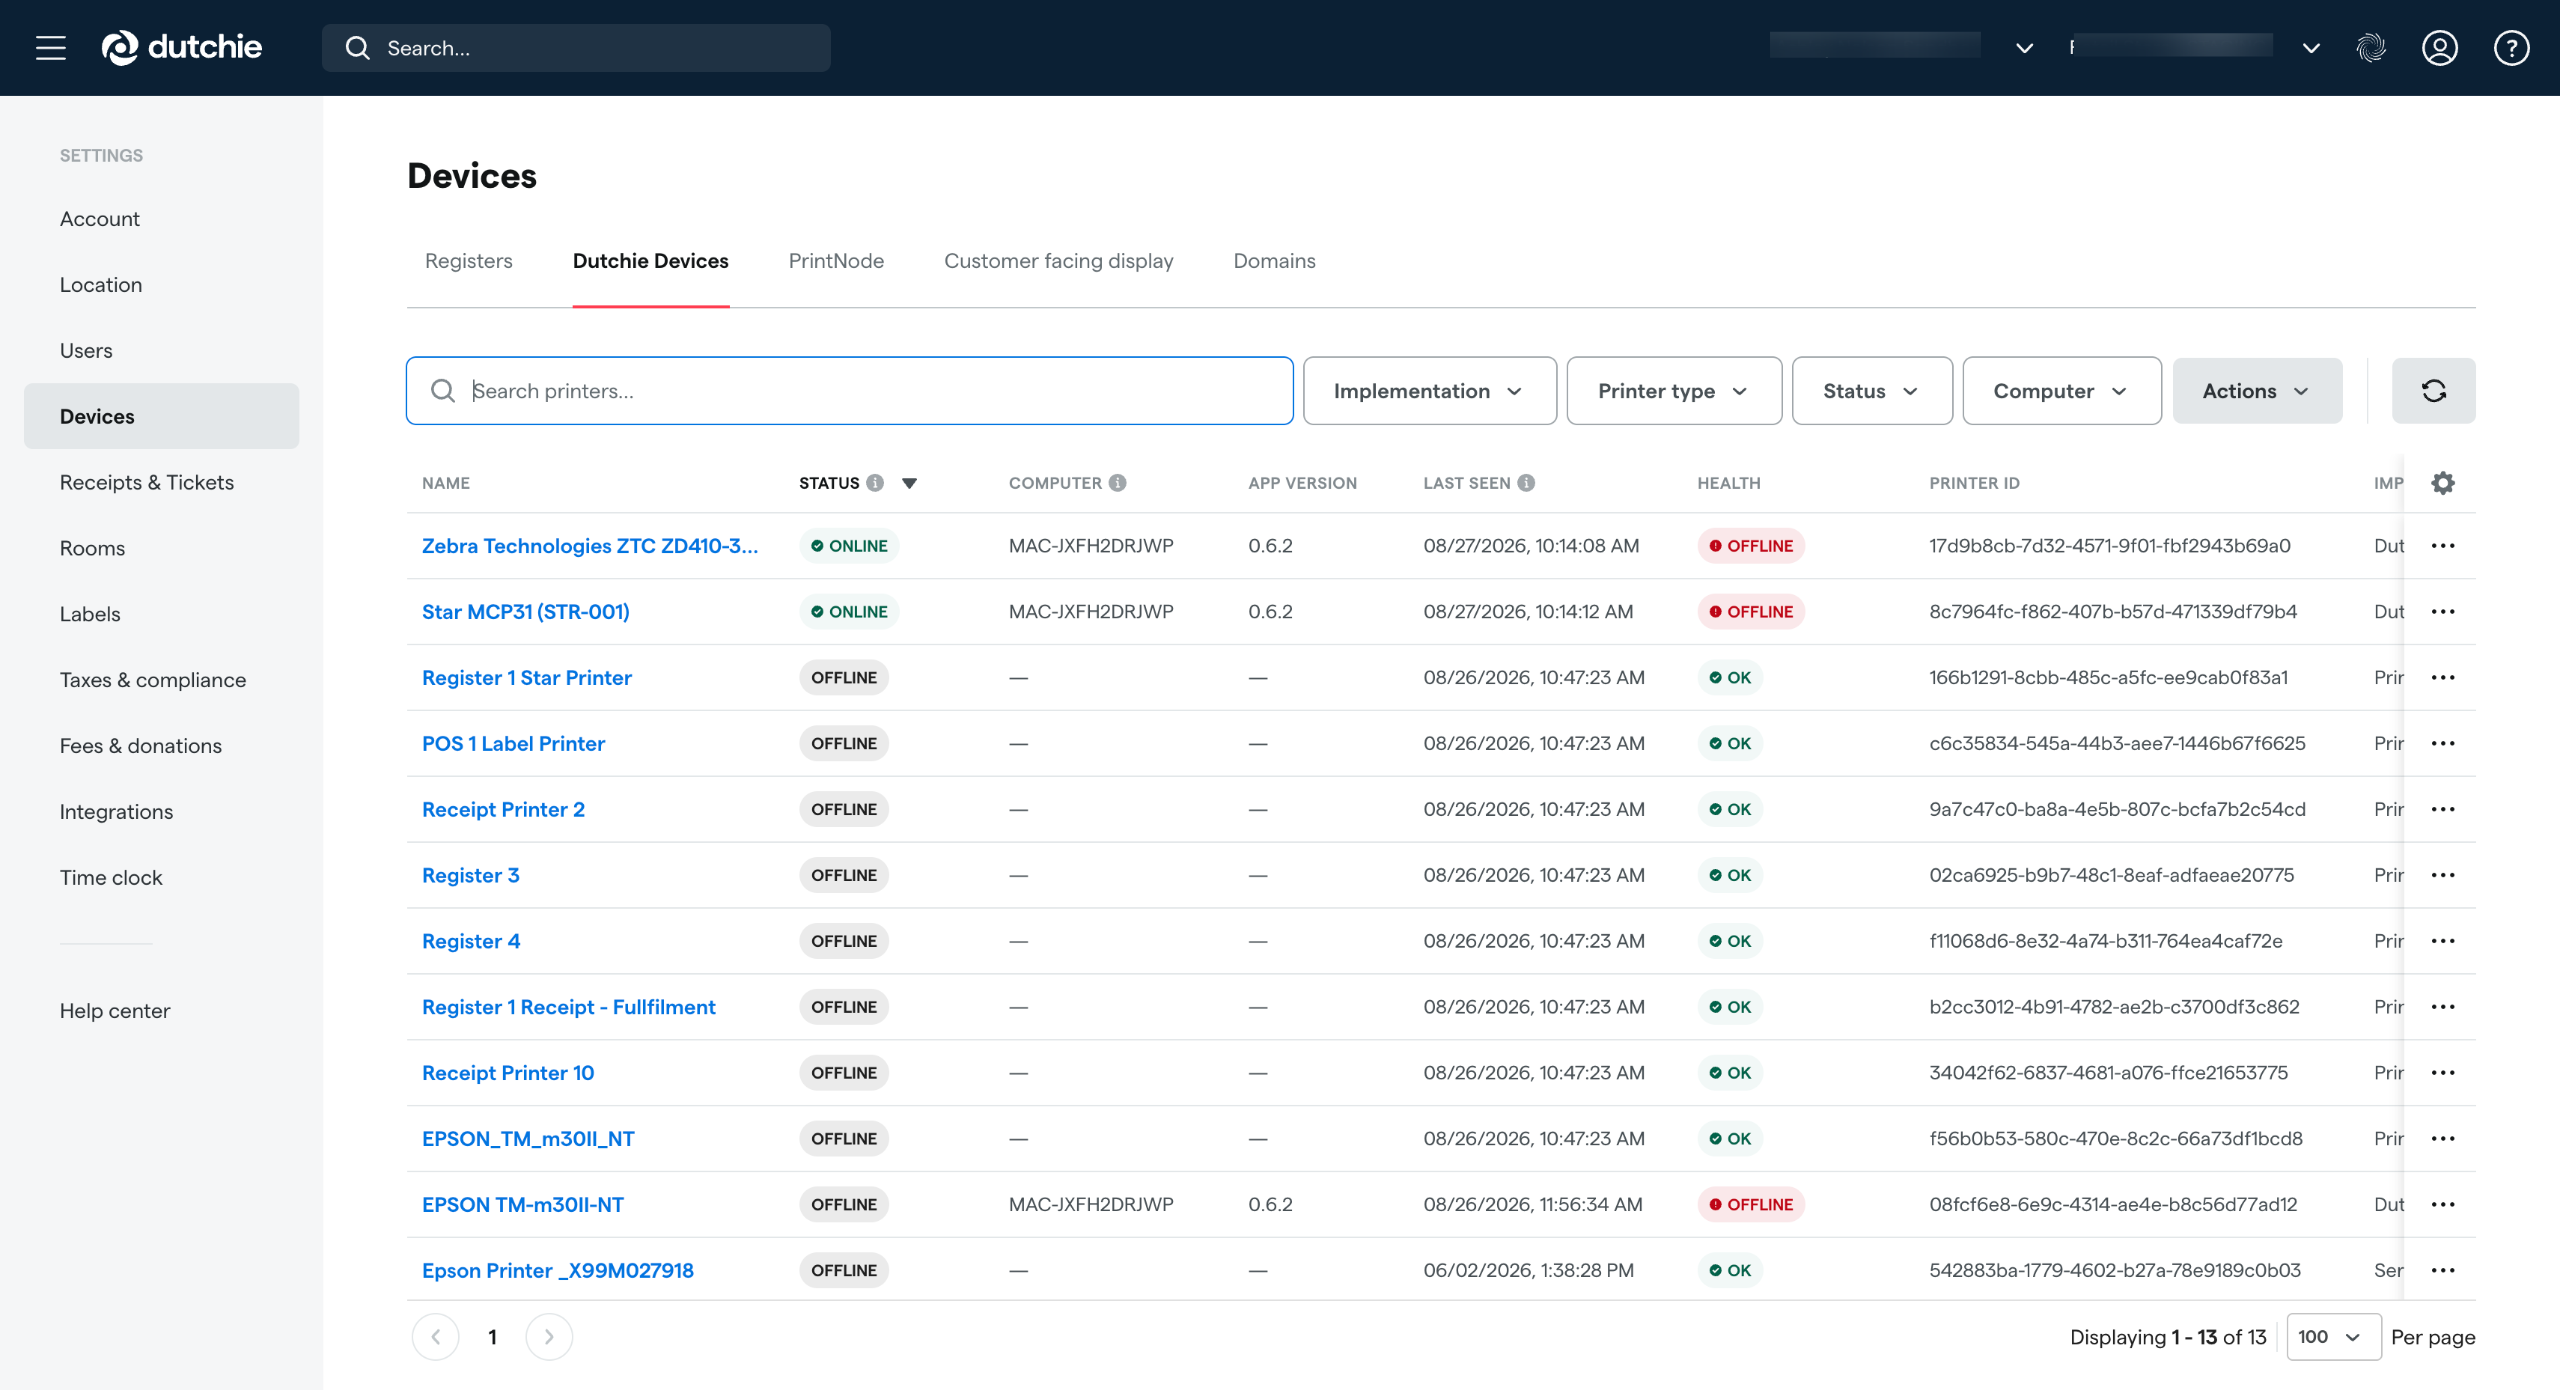Screen dimensions: 2560x1390
Task: Focus the Search printers input field
Action: pyautogui.click(x=849, y=391)
